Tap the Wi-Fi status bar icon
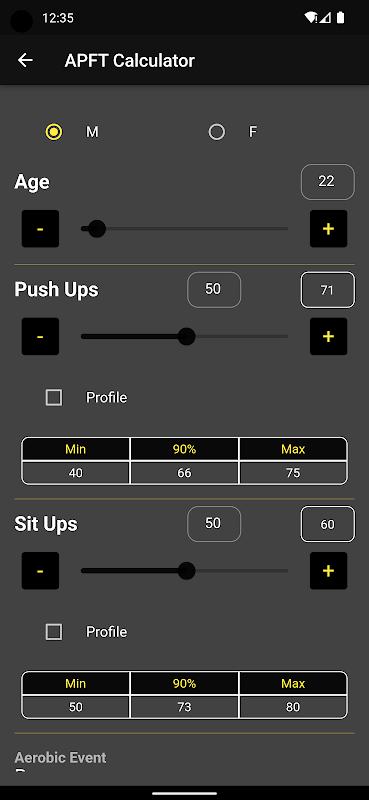369x800 pixels. pos(310,18)
